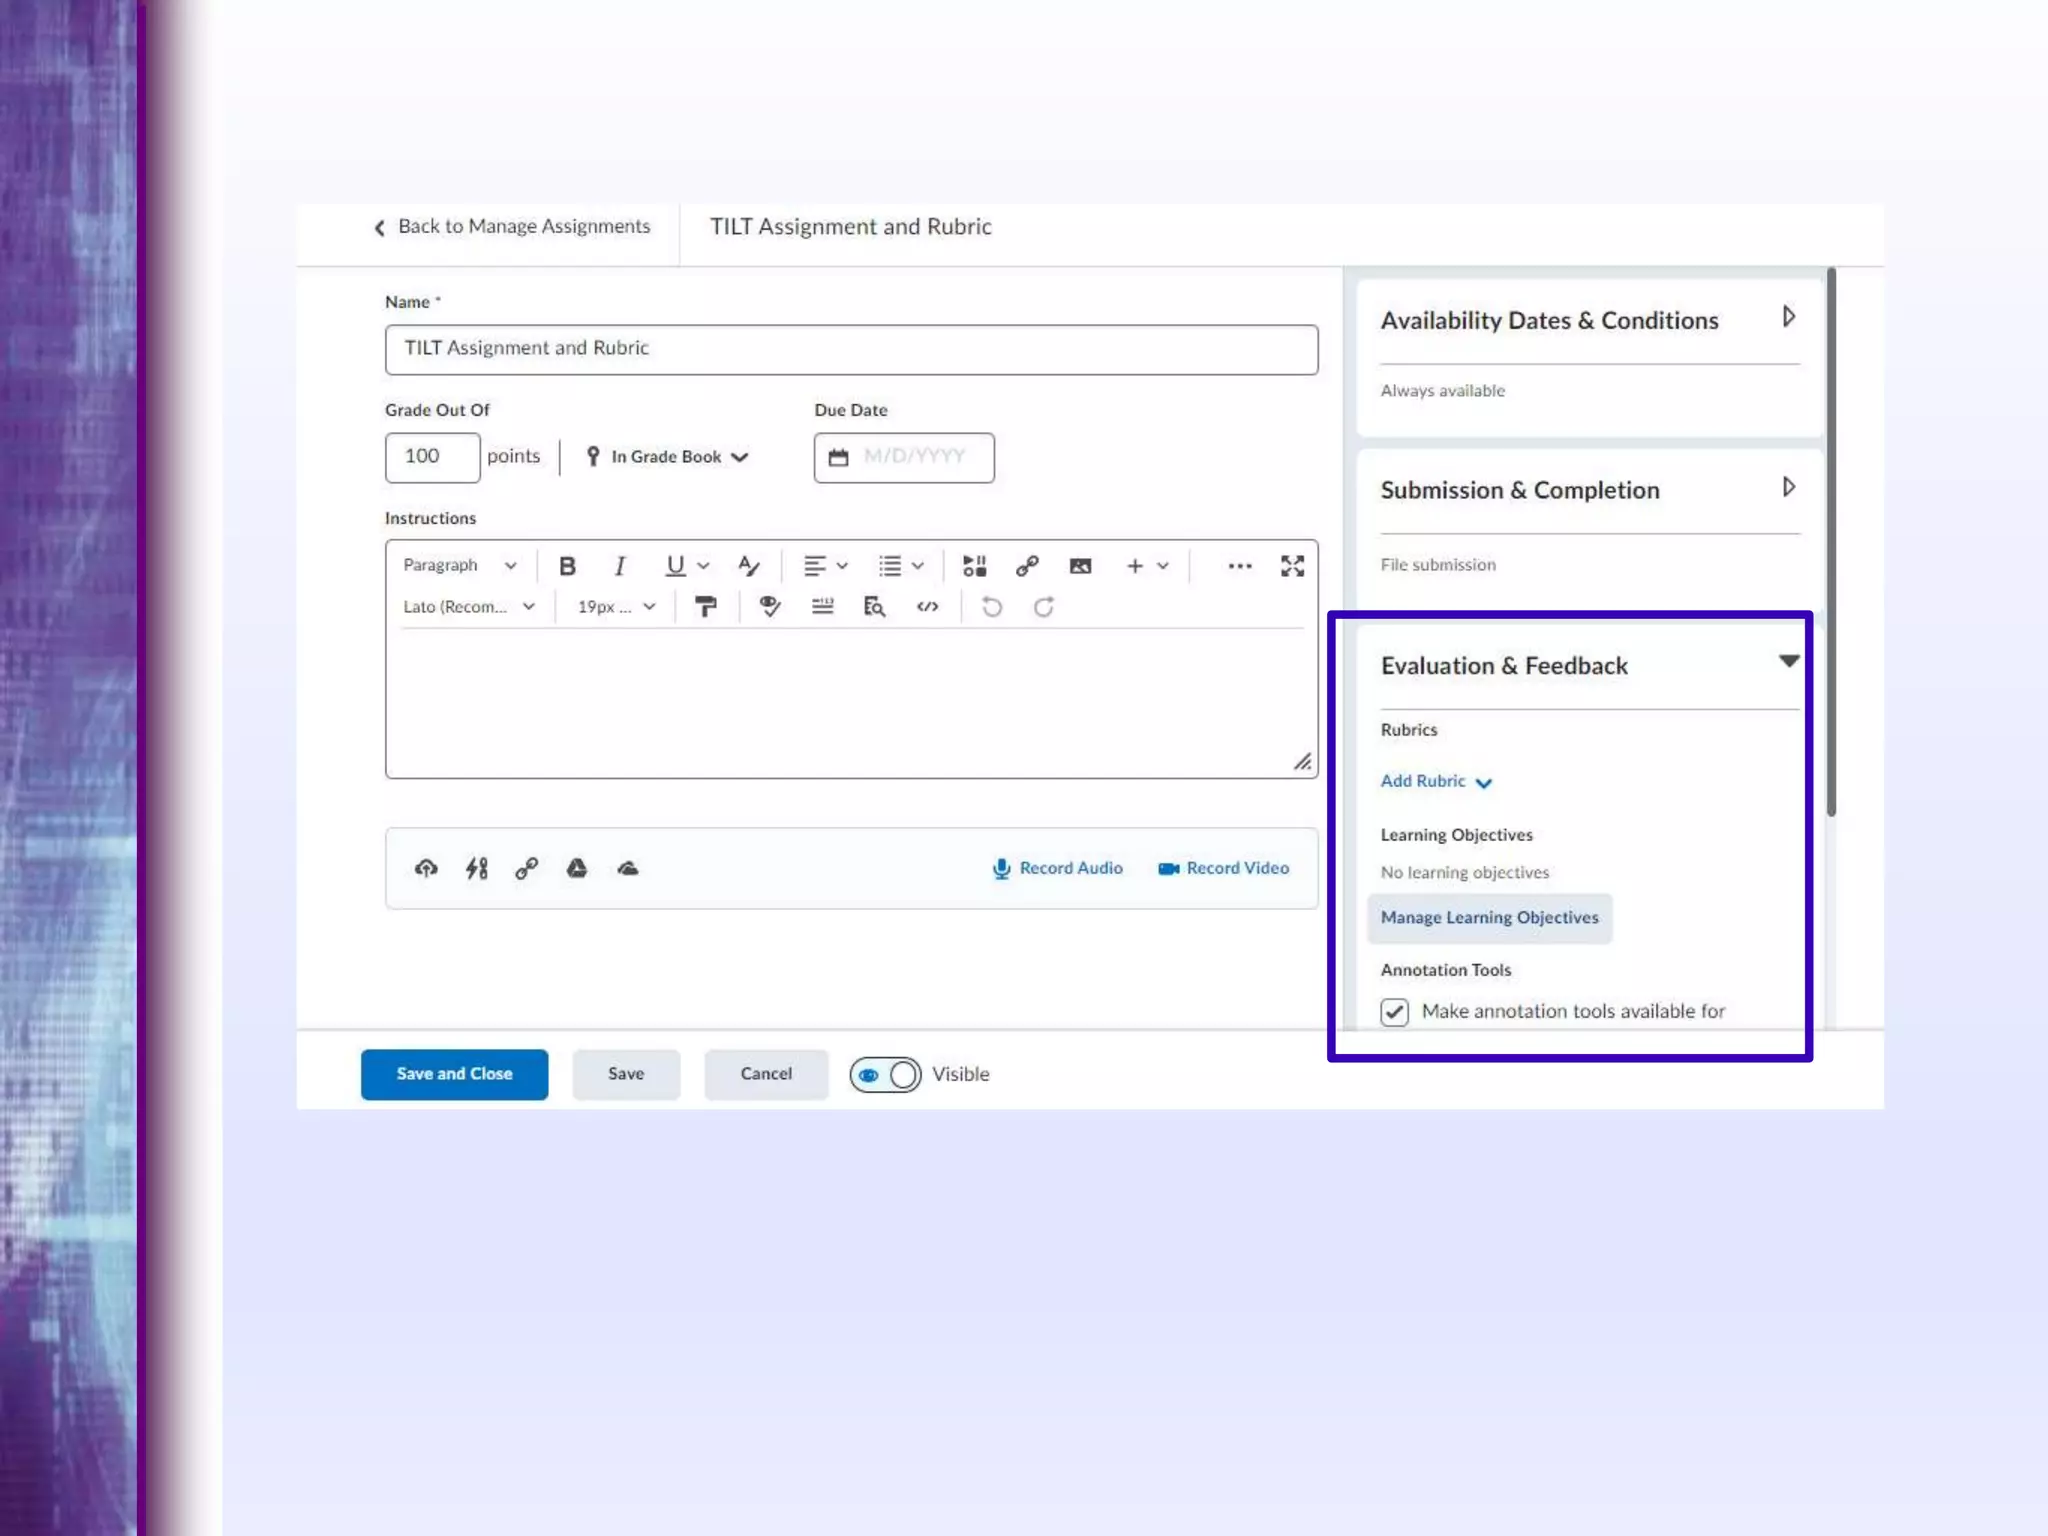Open the source code editor icon

coord(927,607)
